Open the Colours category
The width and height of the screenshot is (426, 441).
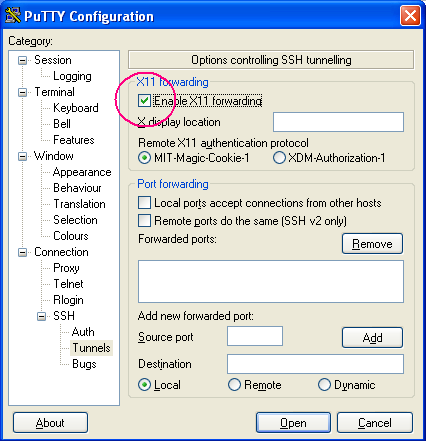(x=71, y=236)
